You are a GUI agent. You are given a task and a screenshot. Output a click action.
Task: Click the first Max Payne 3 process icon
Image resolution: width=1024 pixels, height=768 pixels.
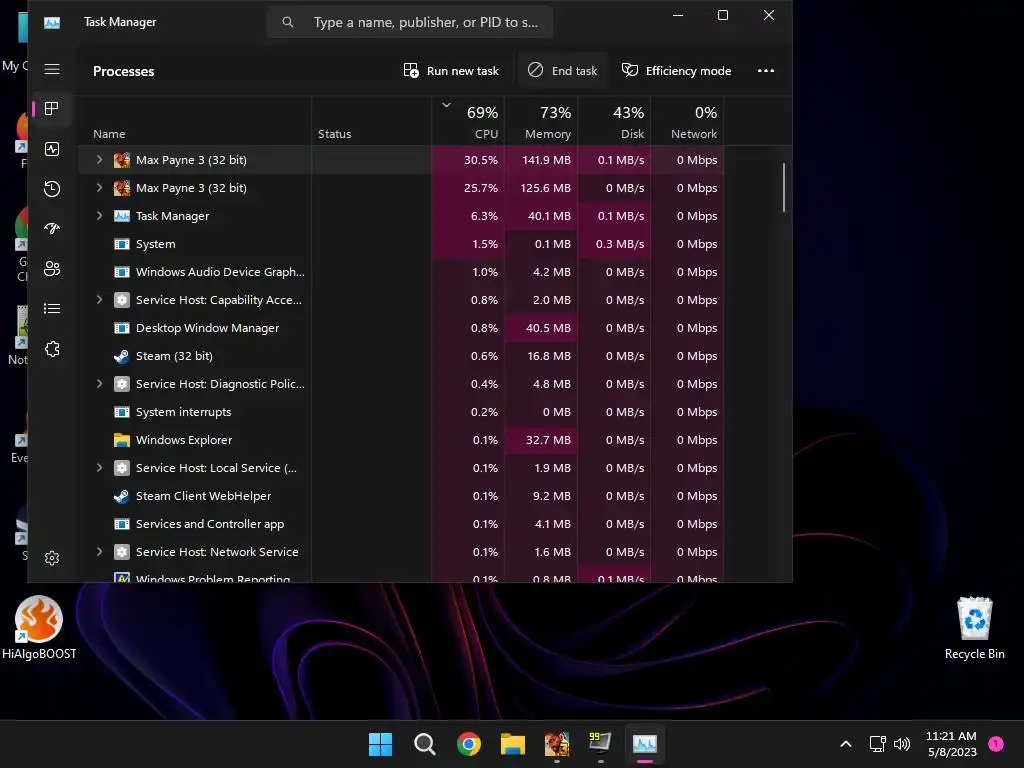(x=121, y=160)
